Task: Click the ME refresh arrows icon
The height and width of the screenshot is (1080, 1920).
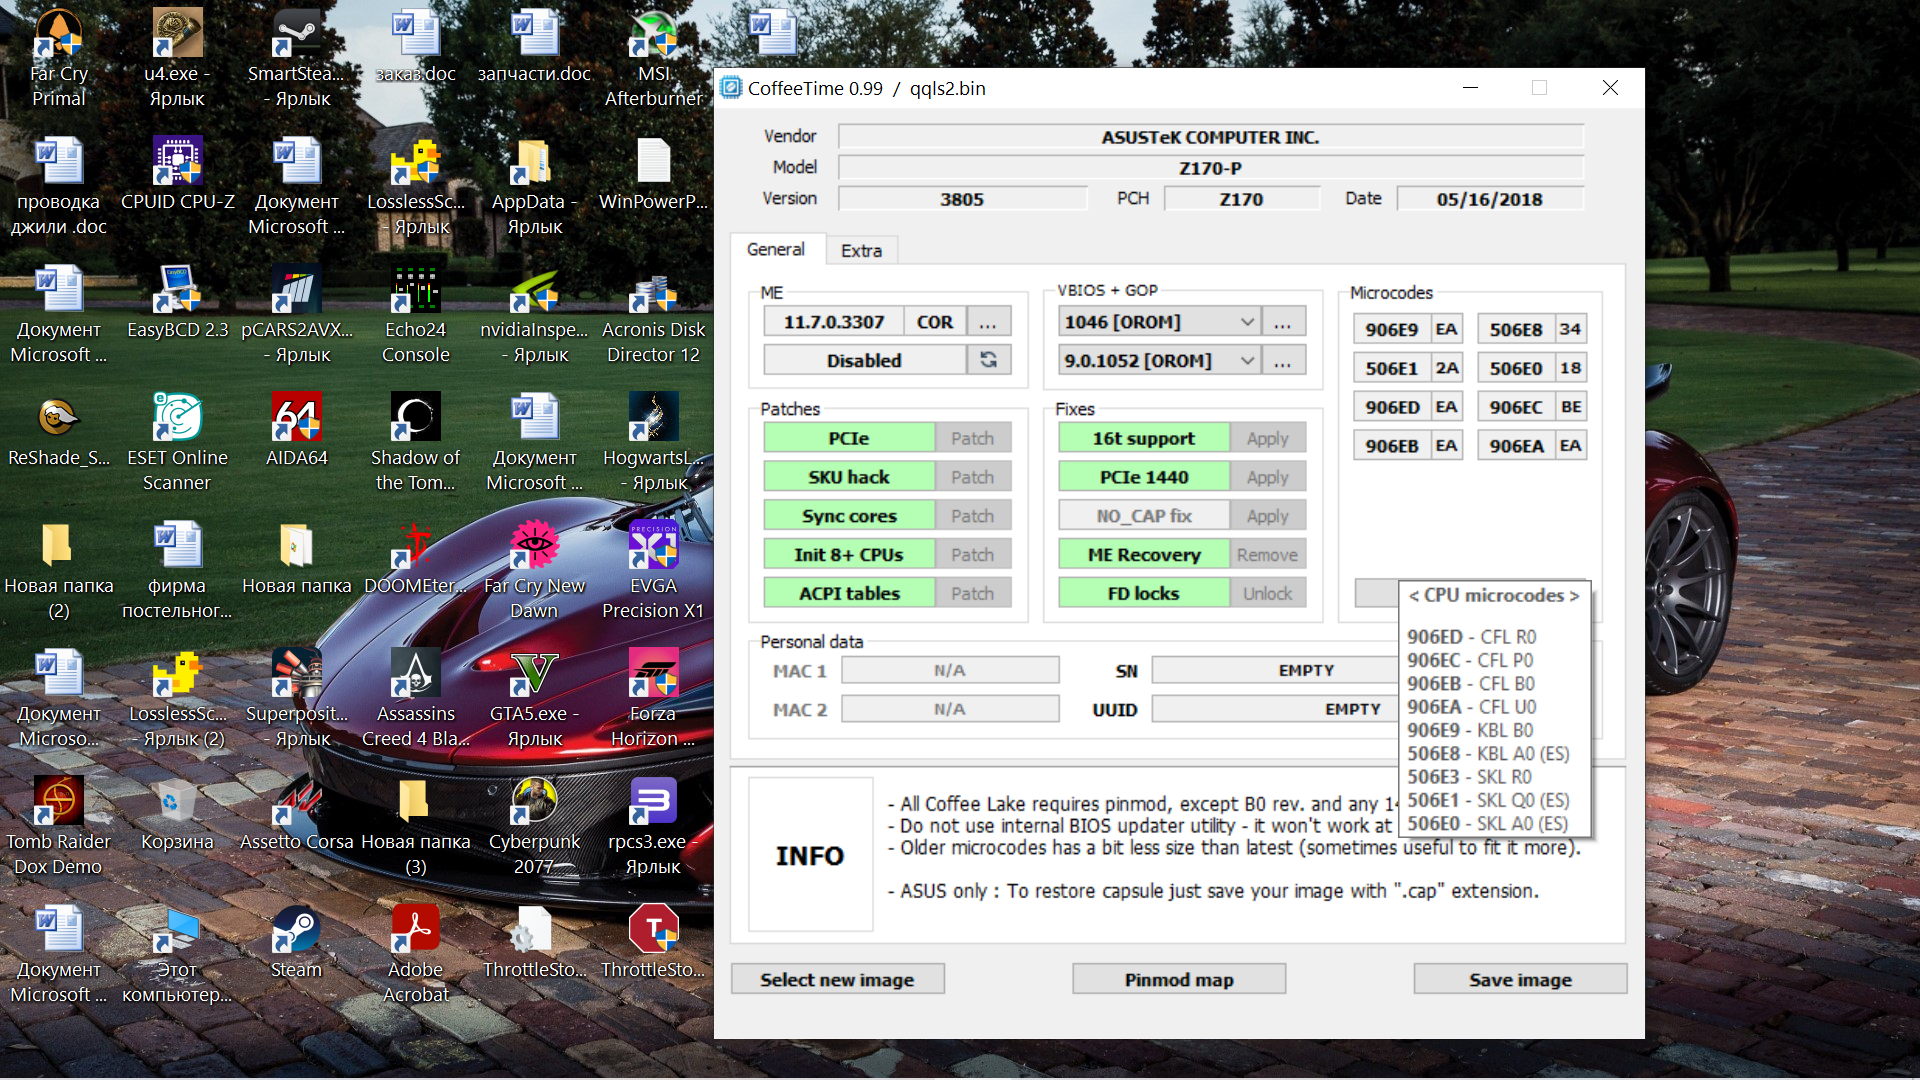Action: pos(988,360)
